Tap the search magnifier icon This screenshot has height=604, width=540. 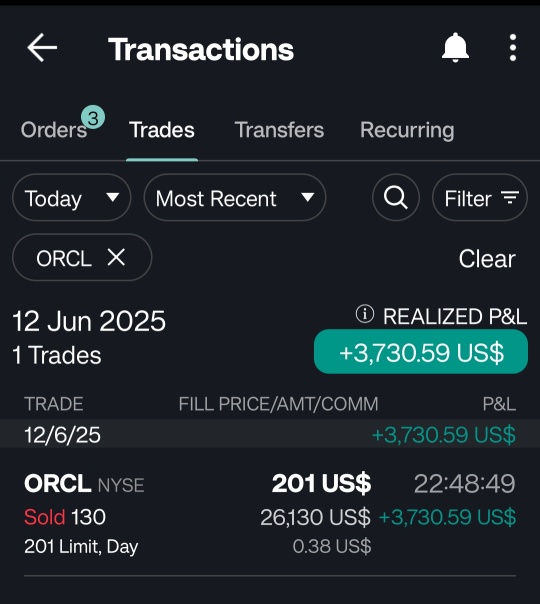pyautogui.click(x=396, y=198)
